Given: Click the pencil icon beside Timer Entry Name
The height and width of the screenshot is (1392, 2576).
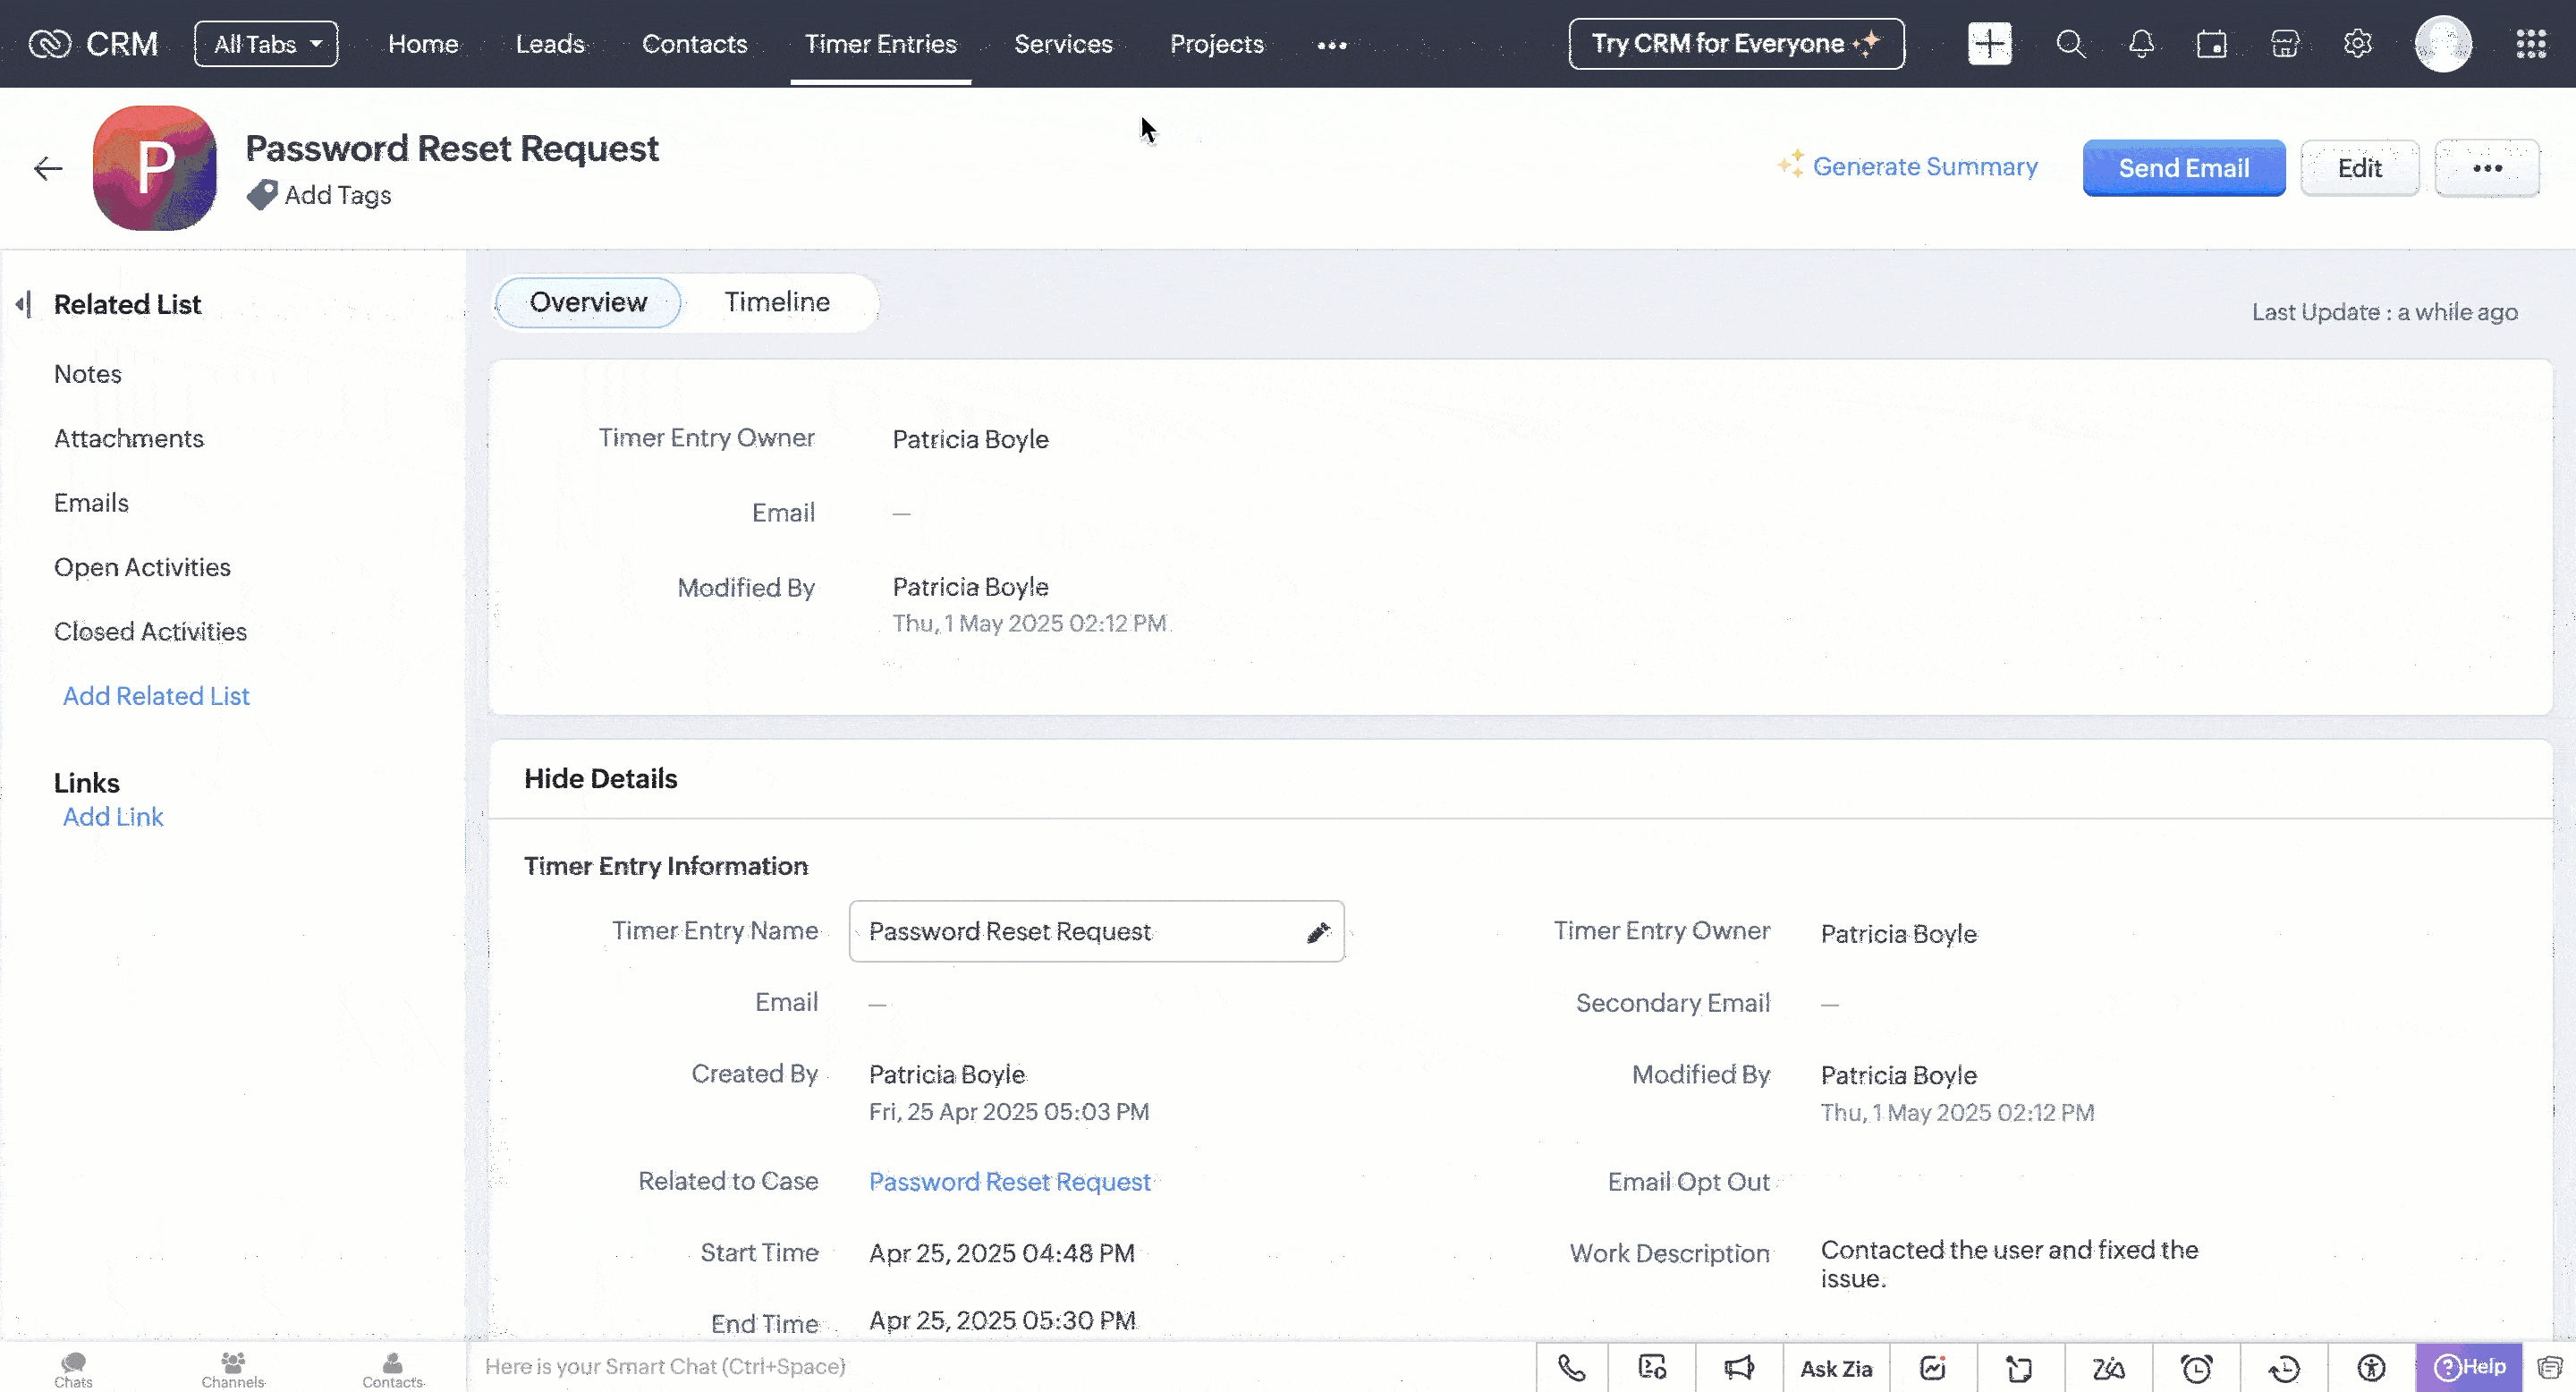Looking at the screenshot, I should tap(1318, 932).
